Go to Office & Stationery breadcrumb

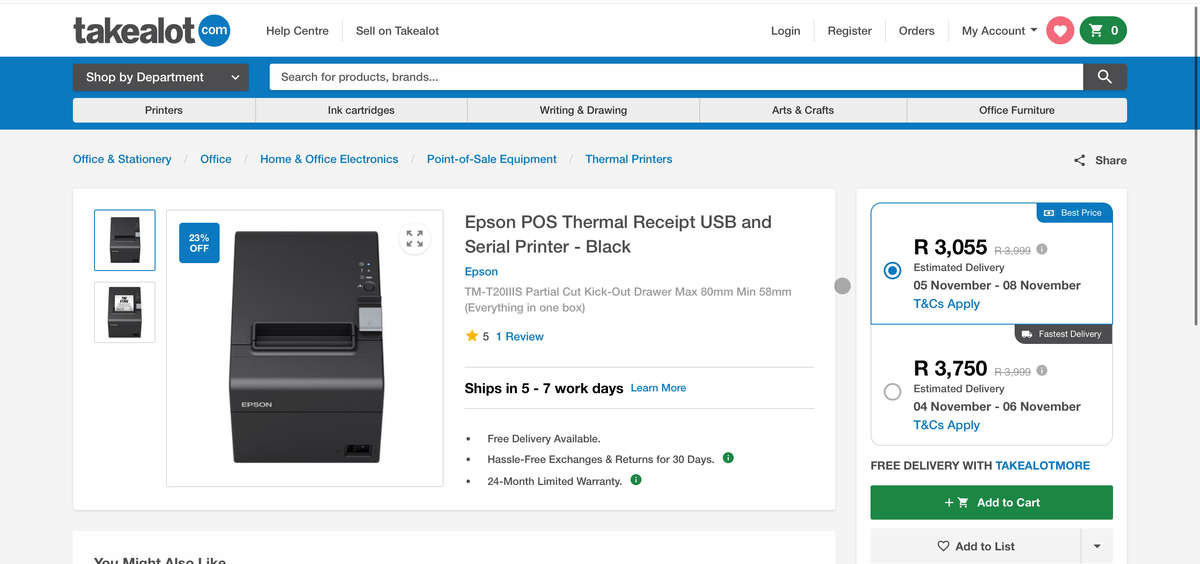tap(122, 159)
